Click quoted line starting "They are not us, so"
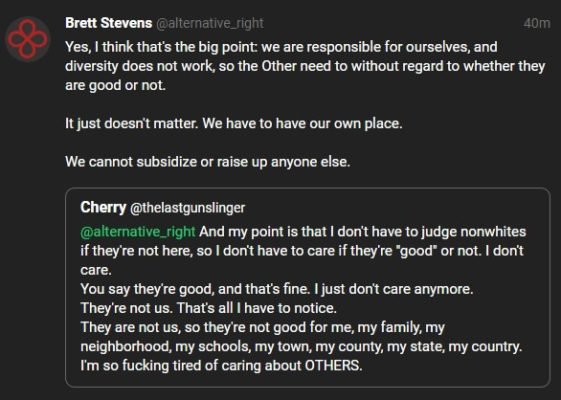This screenshot has height=400, width=561. point(262,327)
